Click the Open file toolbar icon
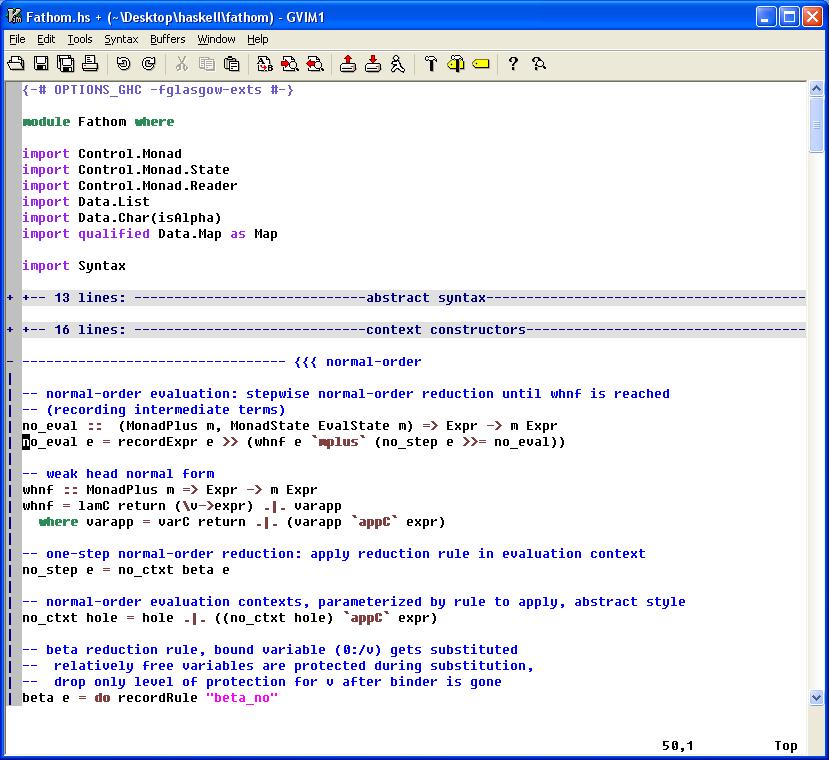The height and width of the screenshot is (760, 830). (x=17, y=64)
